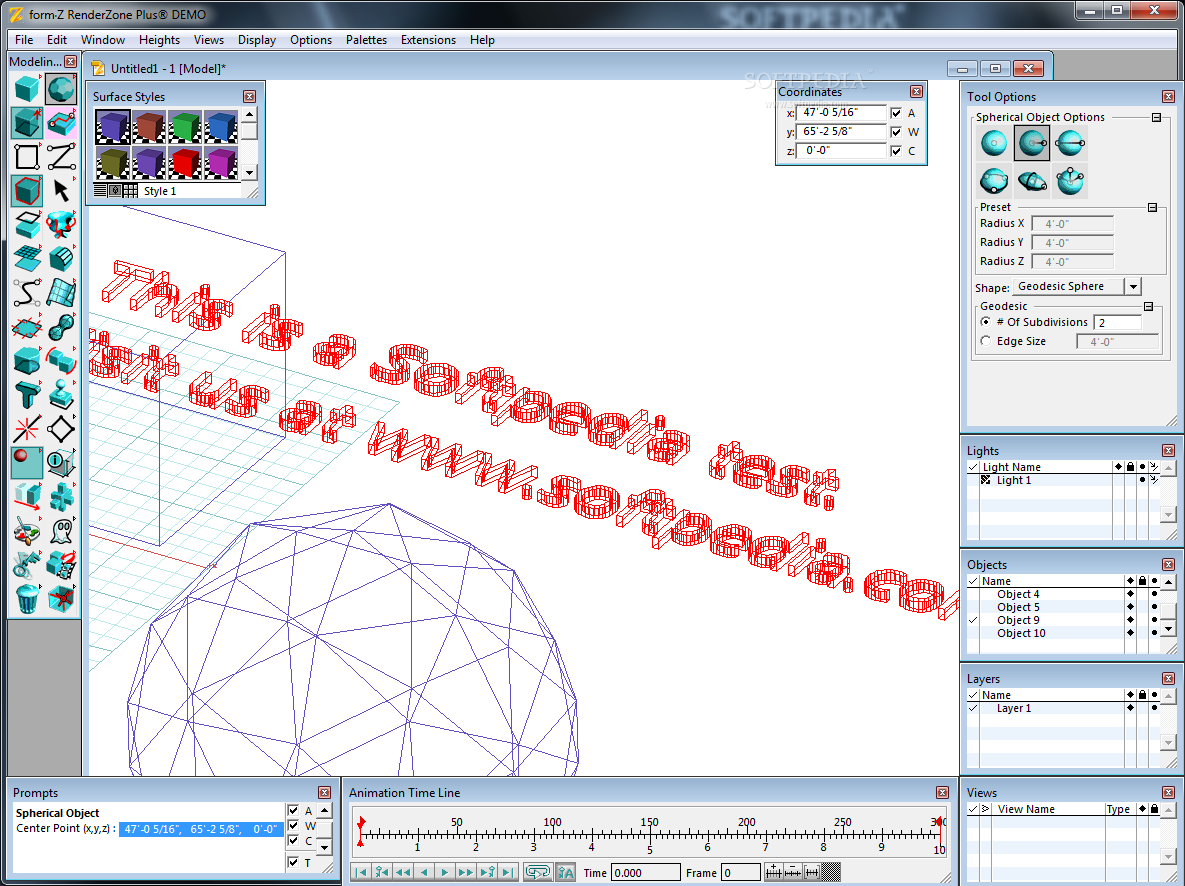The image size is (1185, 886).
Task: Open the Palettes menu
Action: pyautogui.click(x=367, y=40)
